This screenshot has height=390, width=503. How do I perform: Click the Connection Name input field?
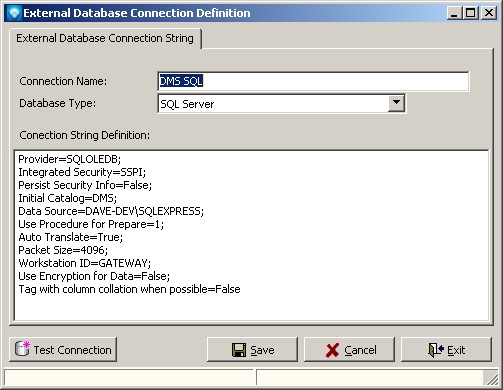[x=313, y=81]
